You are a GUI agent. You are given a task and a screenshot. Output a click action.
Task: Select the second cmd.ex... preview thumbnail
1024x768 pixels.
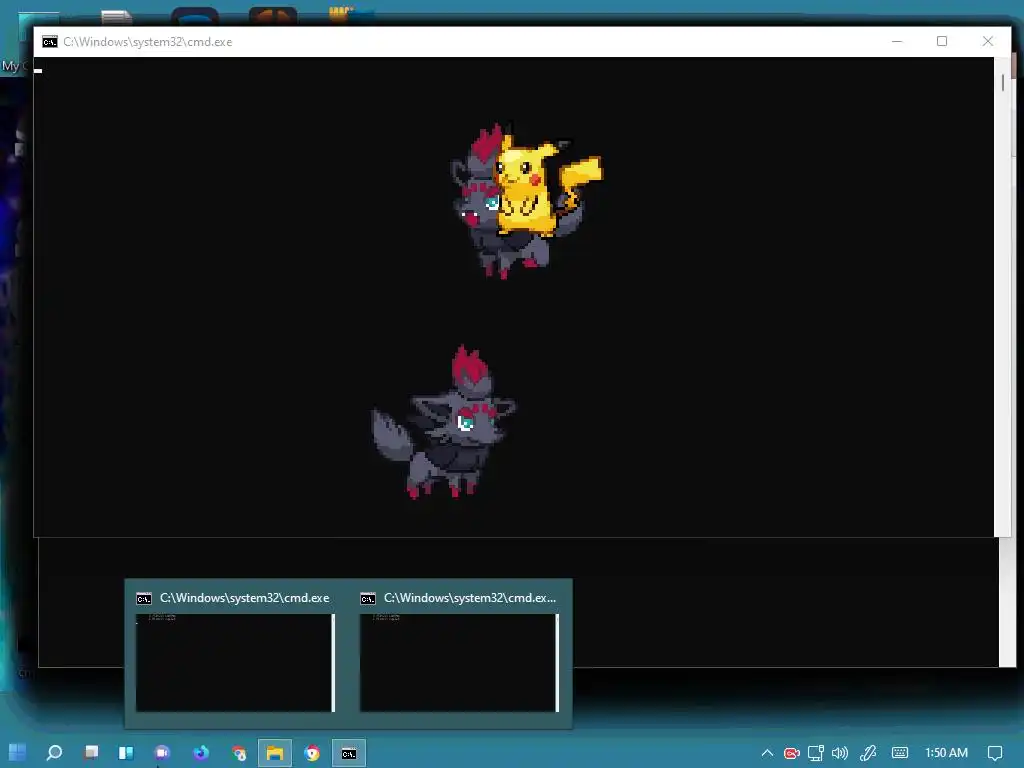[459, 662]
